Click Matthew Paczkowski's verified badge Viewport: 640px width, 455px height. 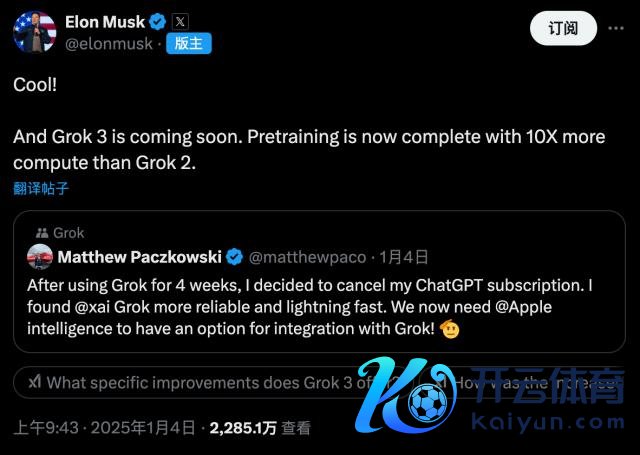234,257
